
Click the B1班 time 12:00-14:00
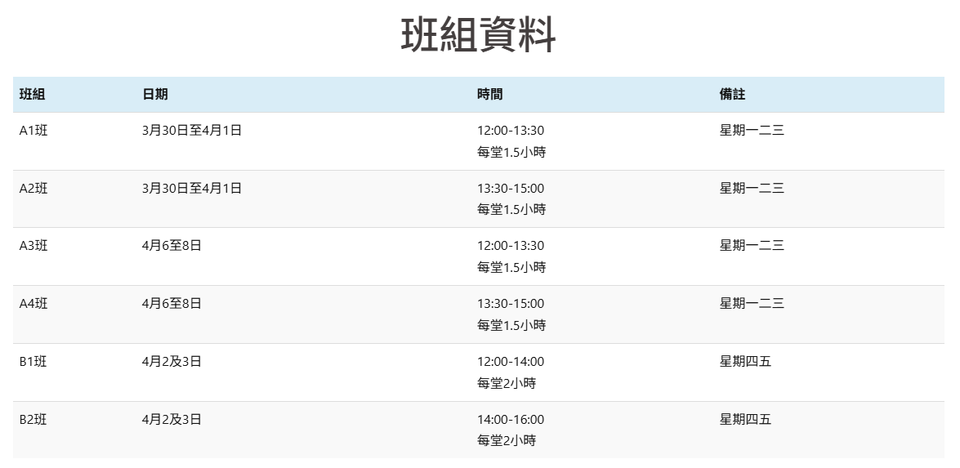511,362
